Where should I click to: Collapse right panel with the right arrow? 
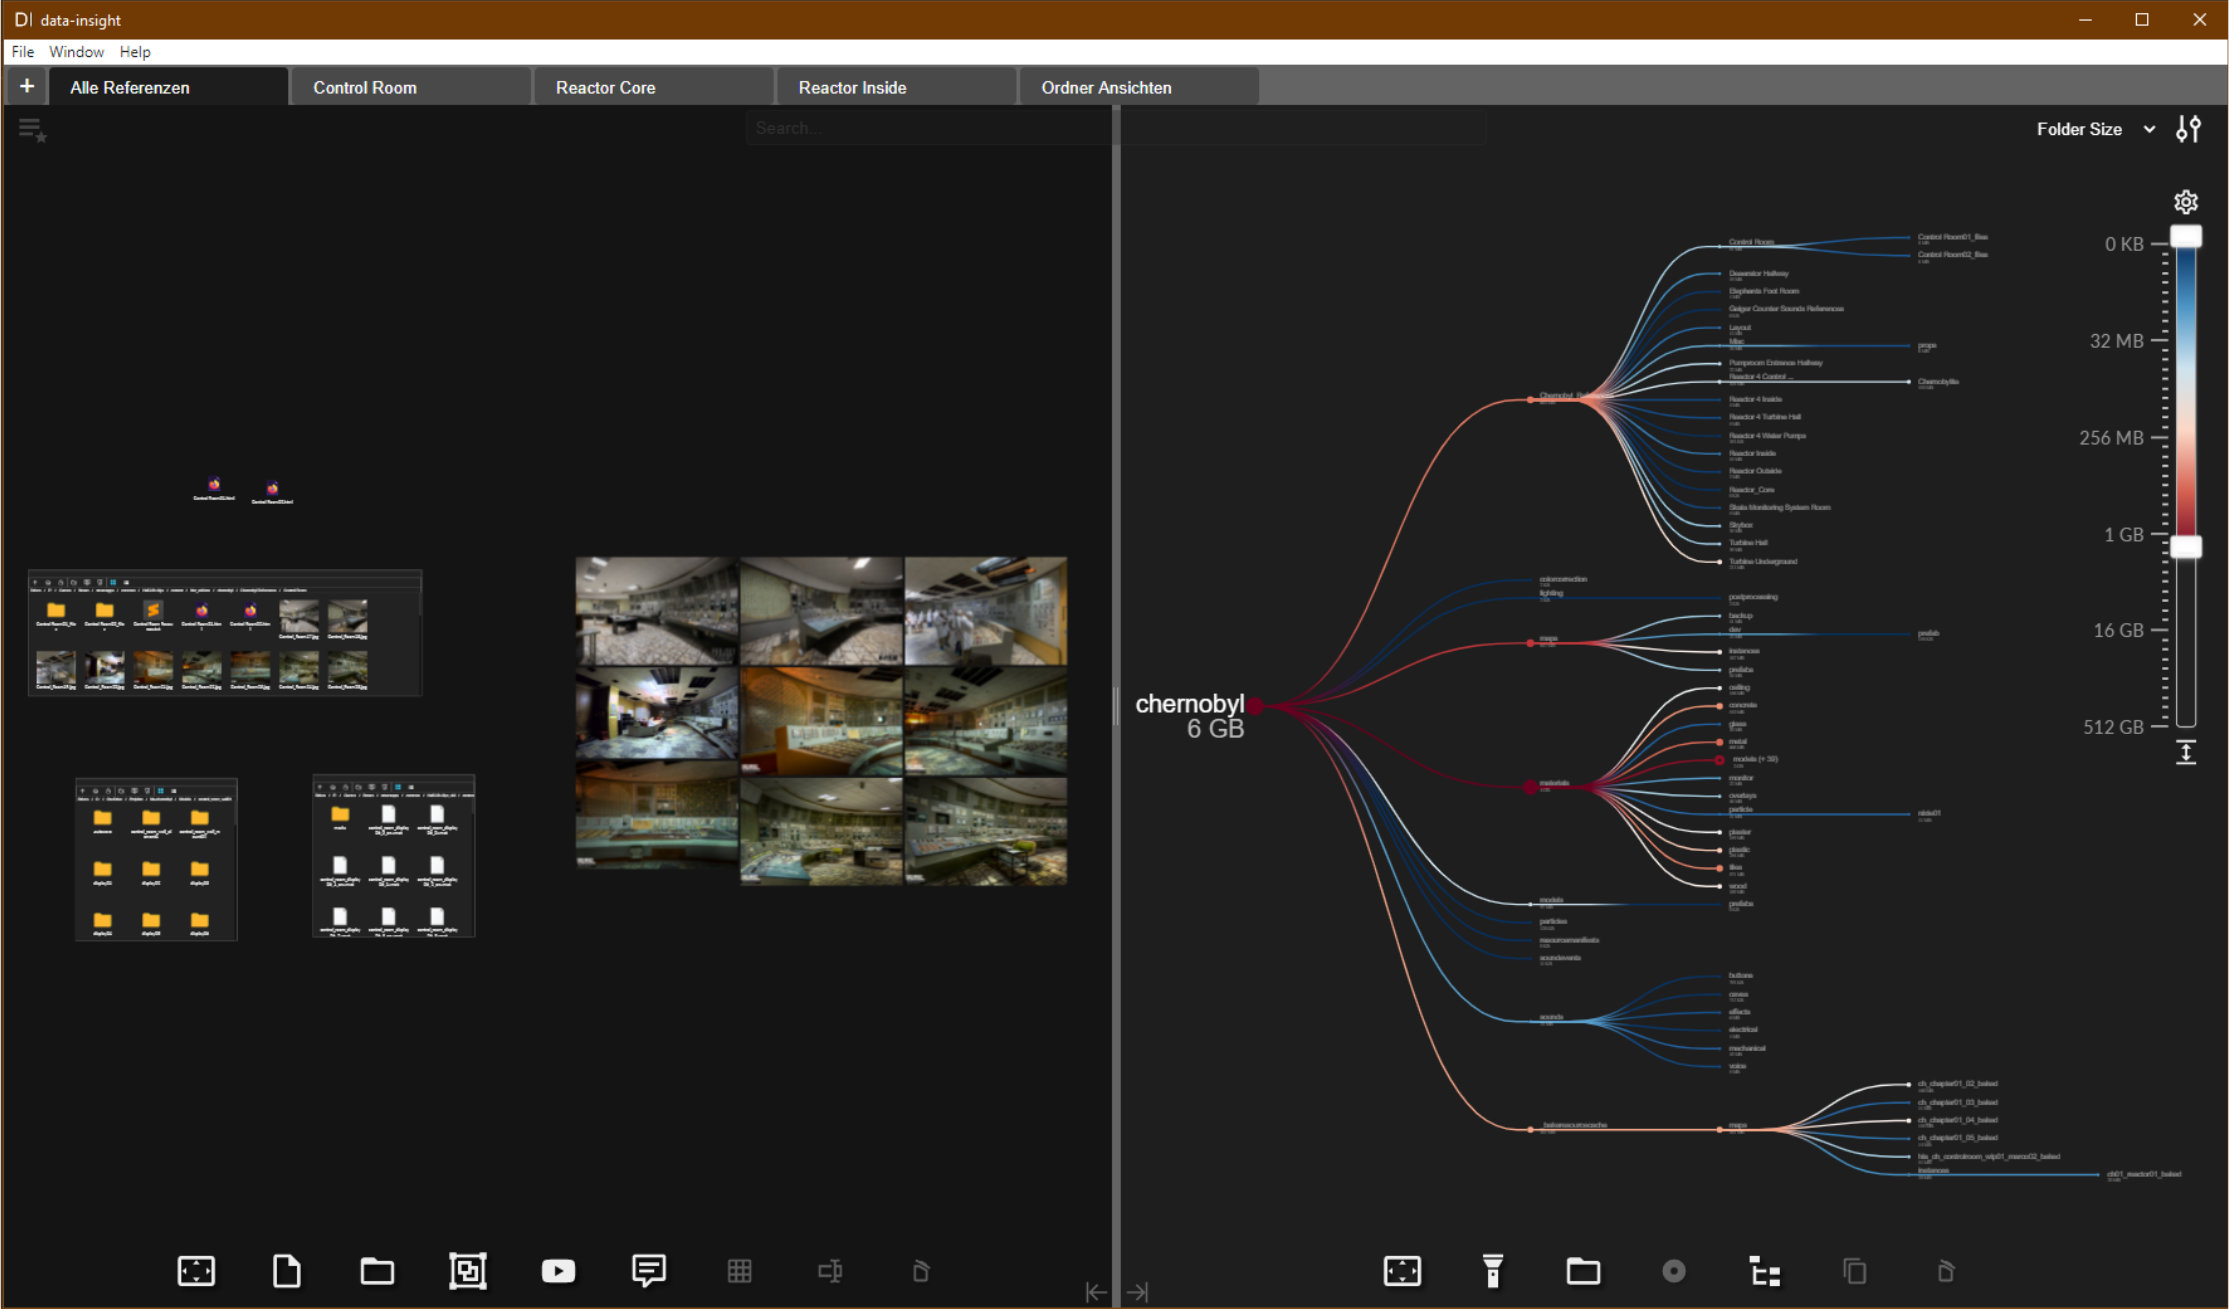point(1138,1292)
